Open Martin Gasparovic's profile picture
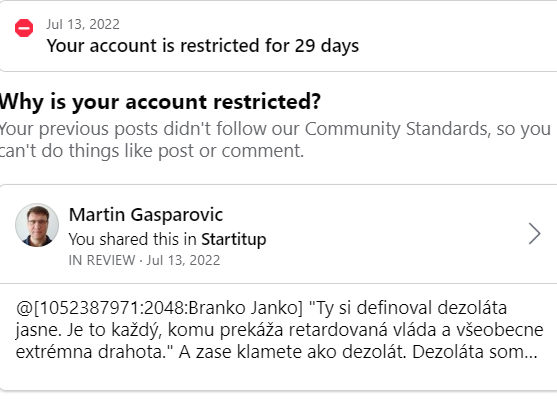This screenshot has width=557, height=399. coord(37,225)
